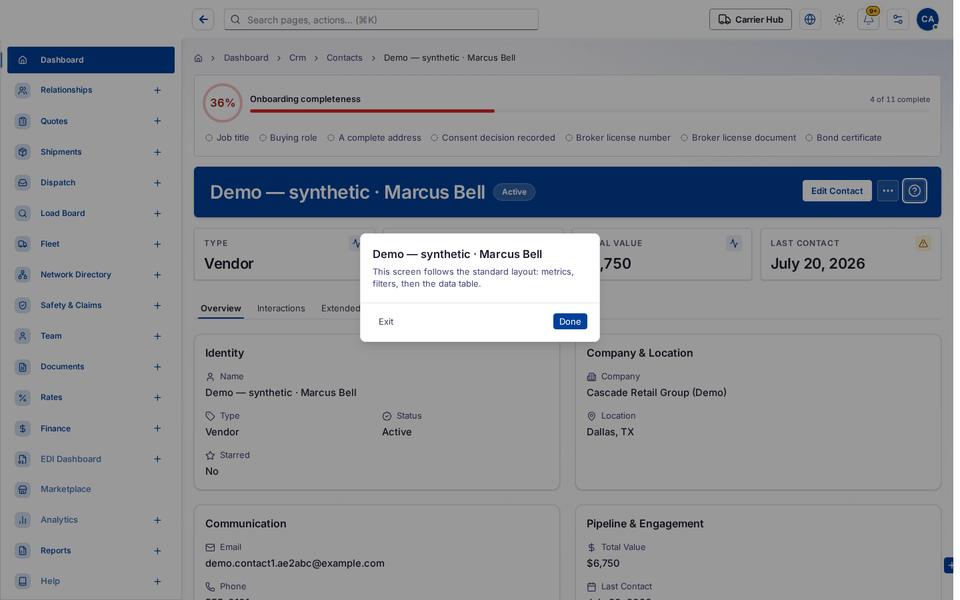Viewport: 960px width, 600px height.
Task: Click the Total Value activity icon
Action: pos(733,244)
